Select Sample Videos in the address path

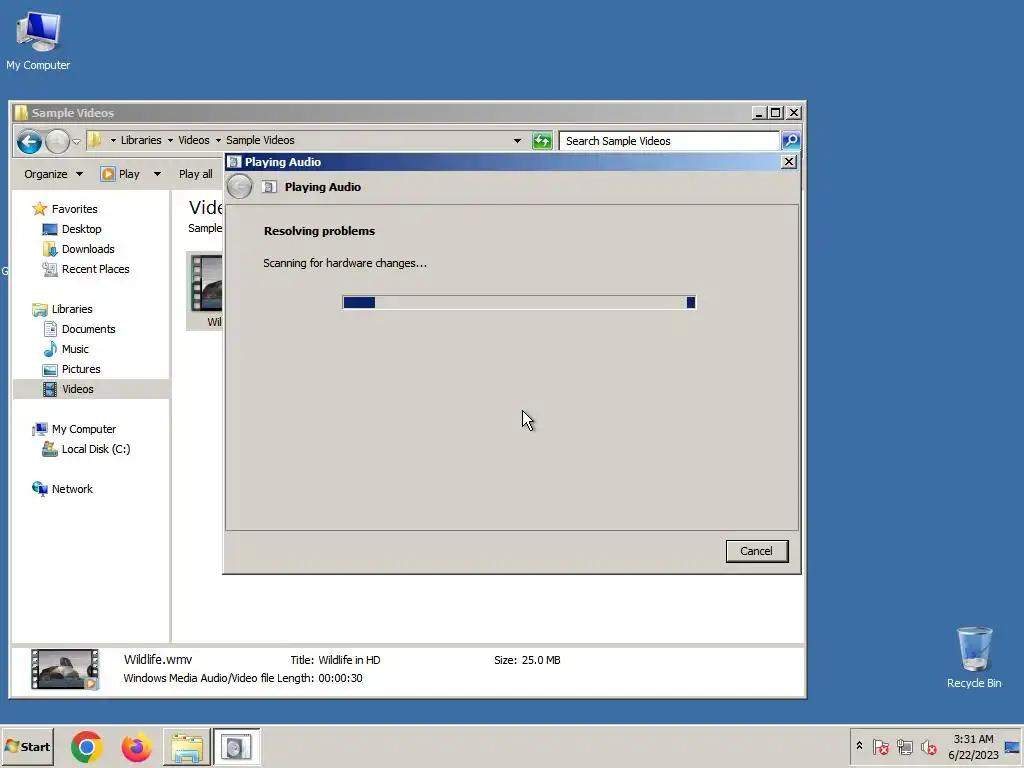260,140
